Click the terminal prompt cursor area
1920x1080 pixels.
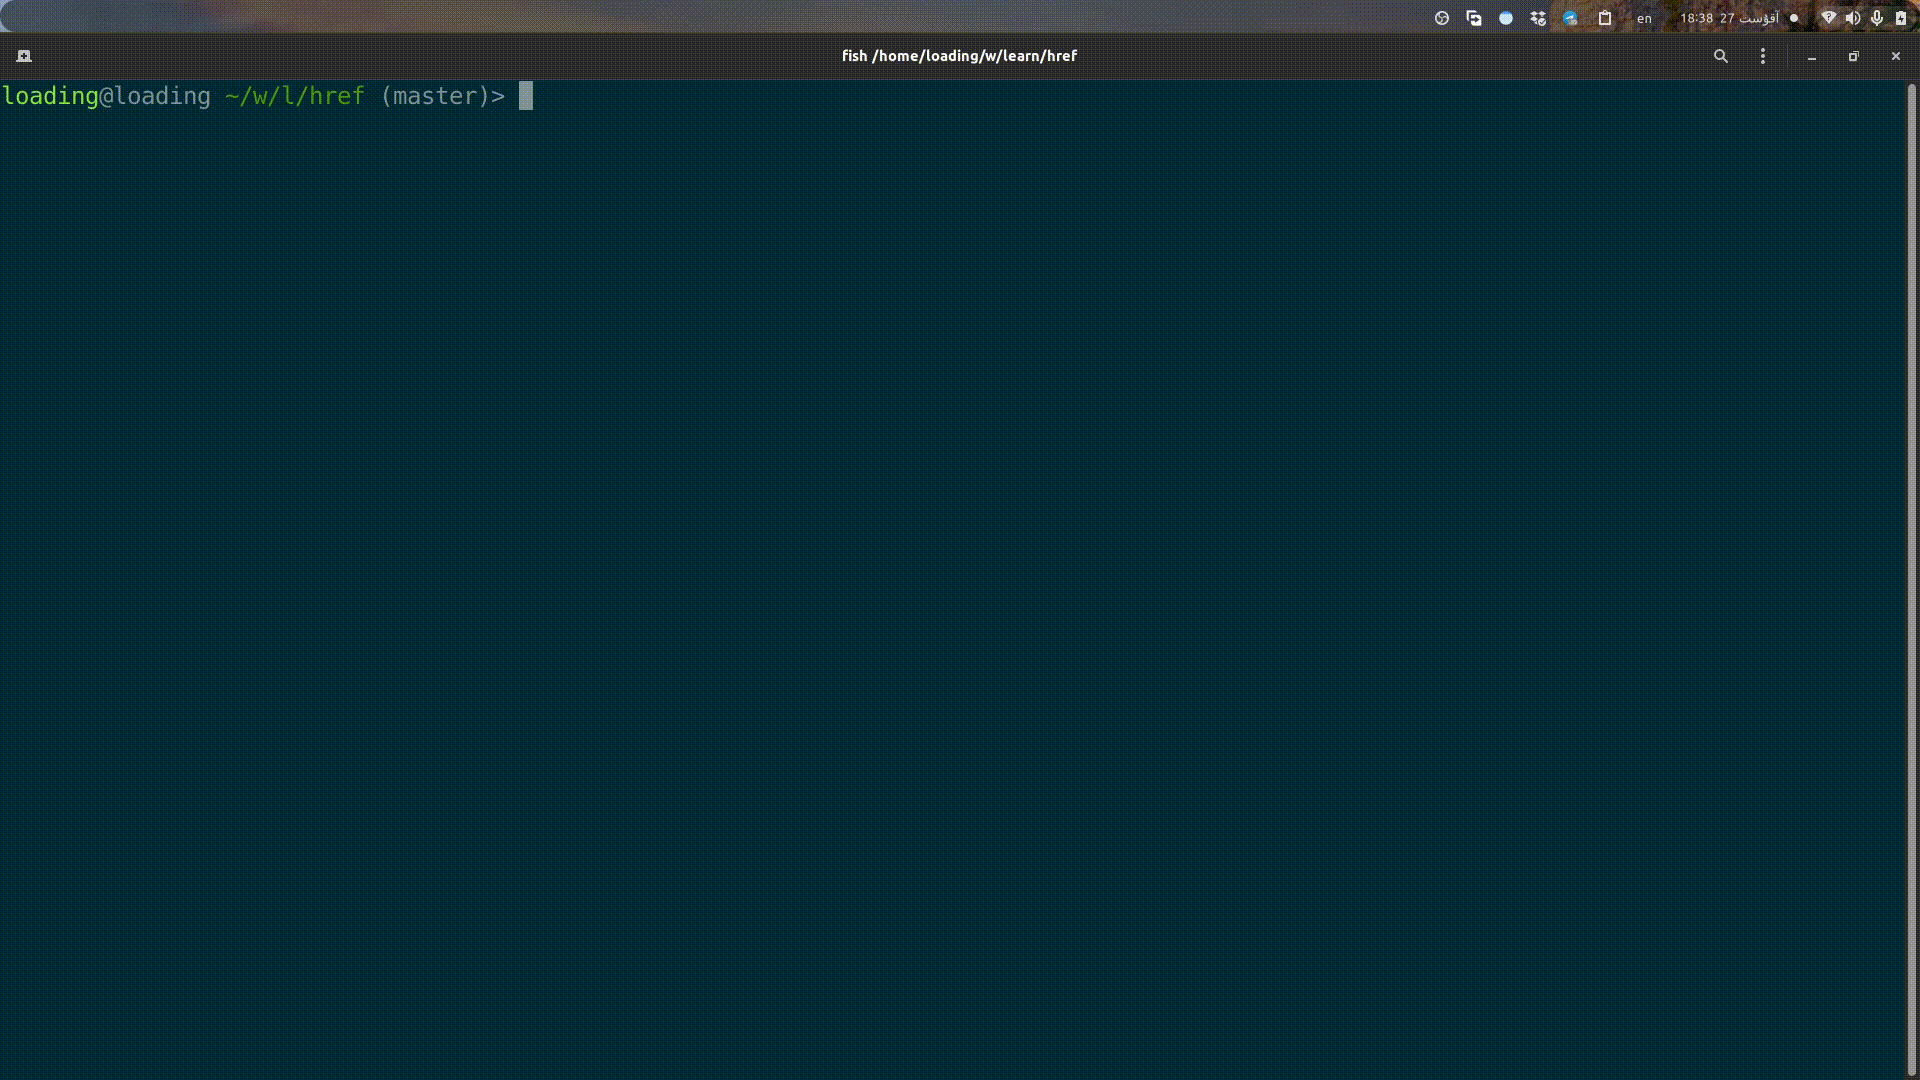point(526,96)
